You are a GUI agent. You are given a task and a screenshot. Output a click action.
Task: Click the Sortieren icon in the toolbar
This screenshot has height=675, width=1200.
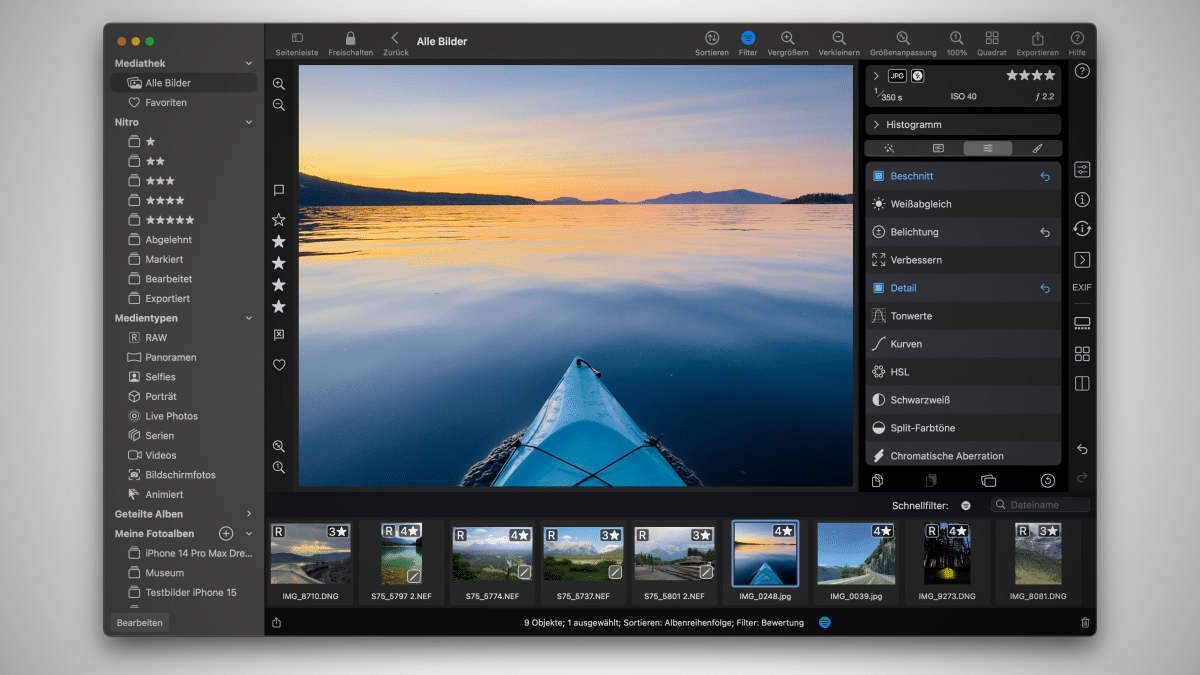click(712, 38)
